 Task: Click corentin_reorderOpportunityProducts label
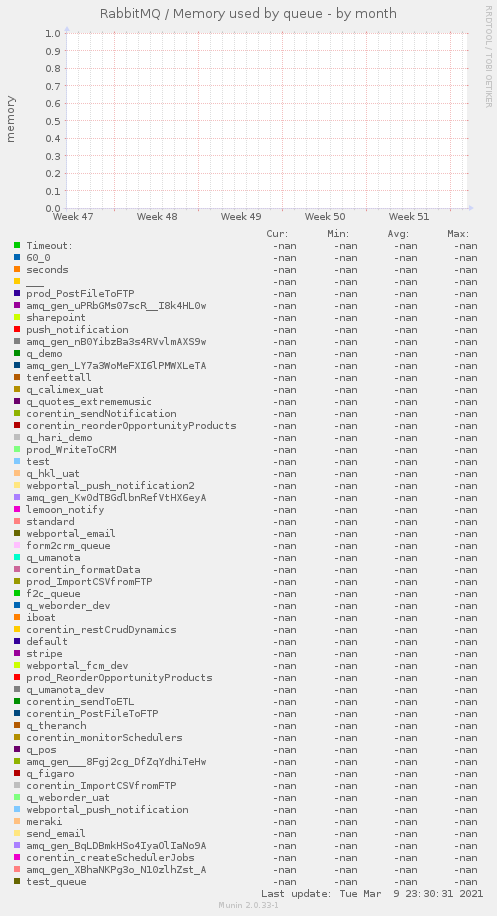(131, 426)
